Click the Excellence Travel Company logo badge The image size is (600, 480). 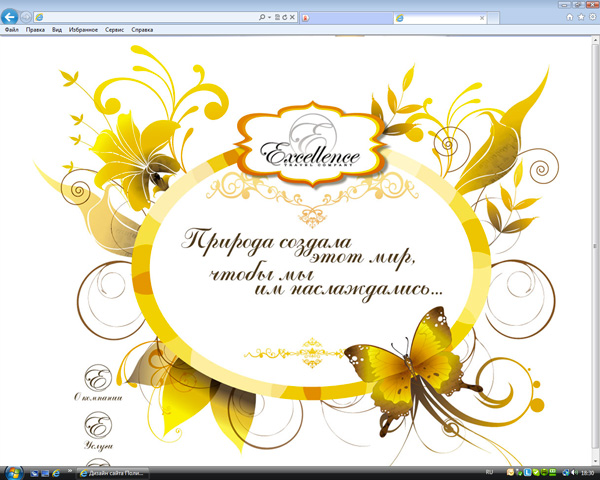pyautogui.click(x=311, y=145)
